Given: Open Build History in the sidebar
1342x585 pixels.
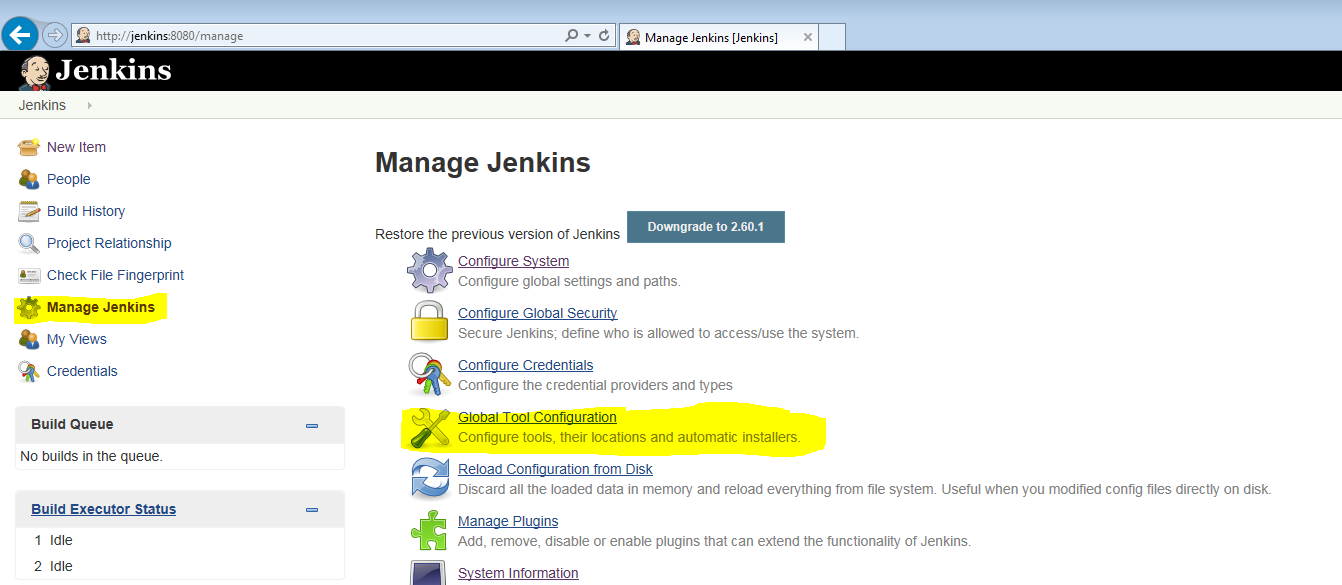Looking at the screenshot, I should pyautogui.click(x=86, y=211).
